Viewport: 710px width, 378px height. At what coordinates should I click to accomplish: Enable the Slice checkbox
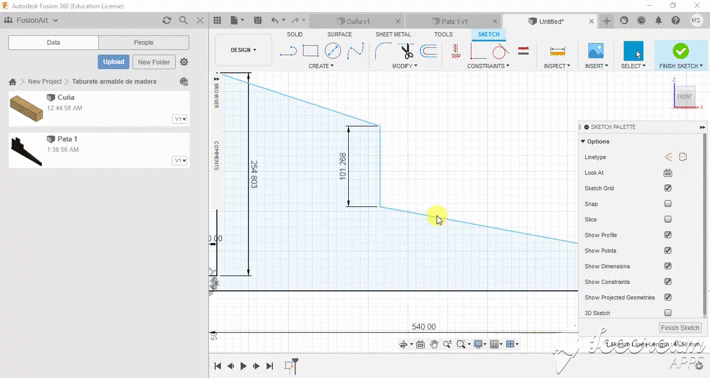point(667,219)
